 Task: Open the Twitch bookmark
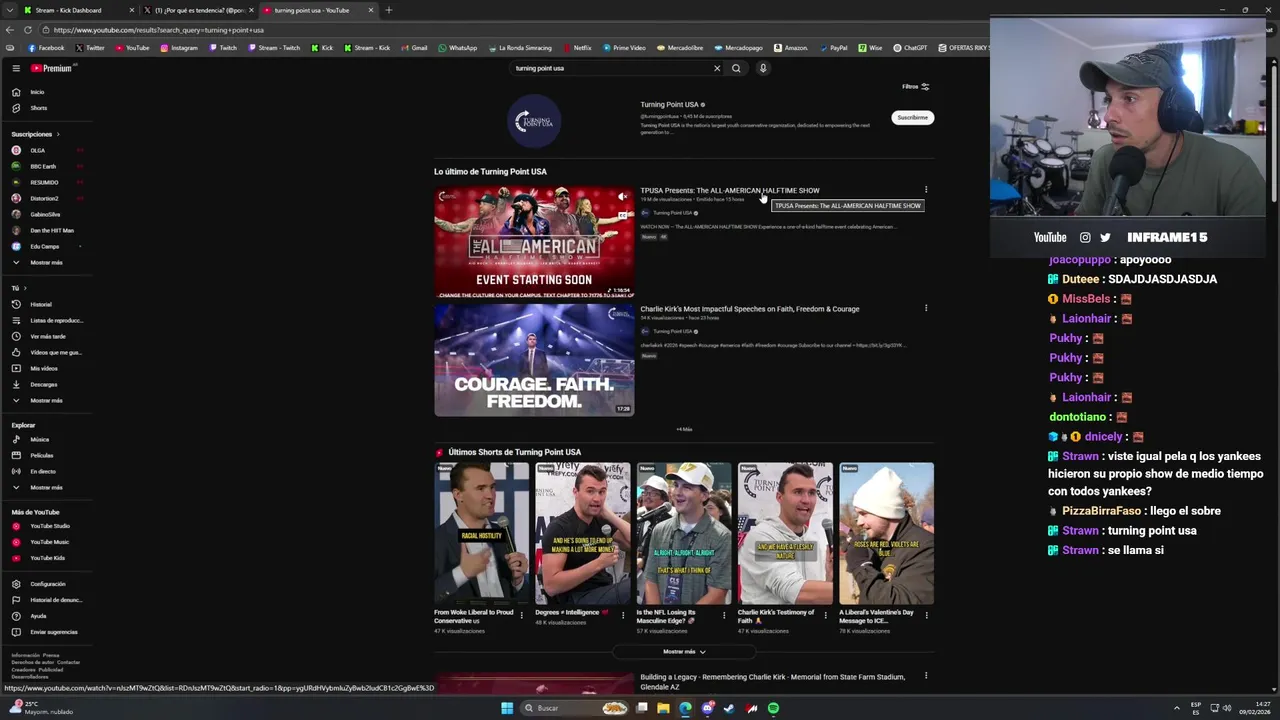pos(223,48)
